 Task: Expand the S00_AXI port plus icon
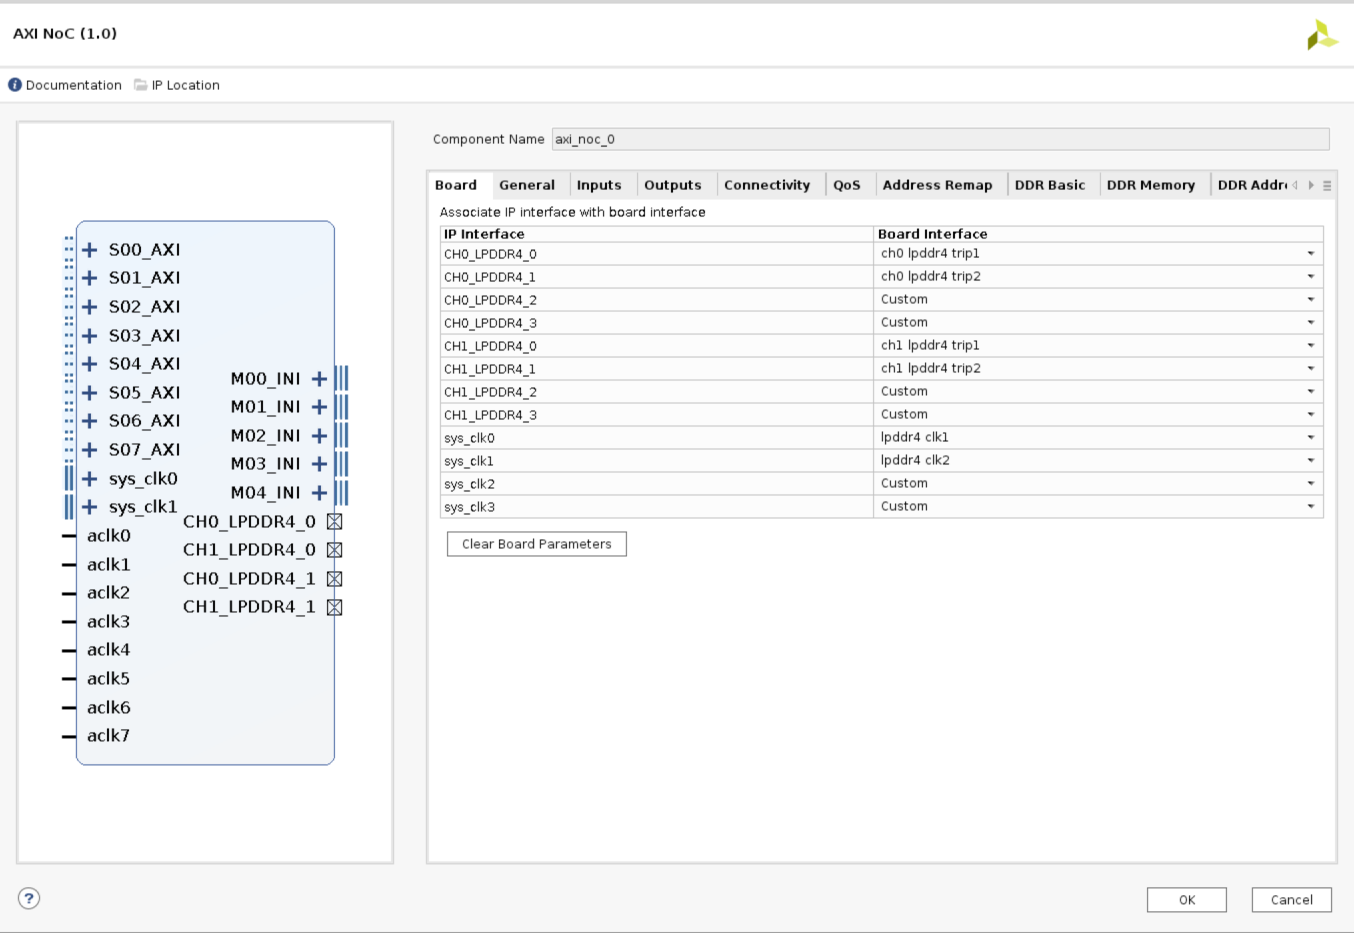tap(90, 250)
